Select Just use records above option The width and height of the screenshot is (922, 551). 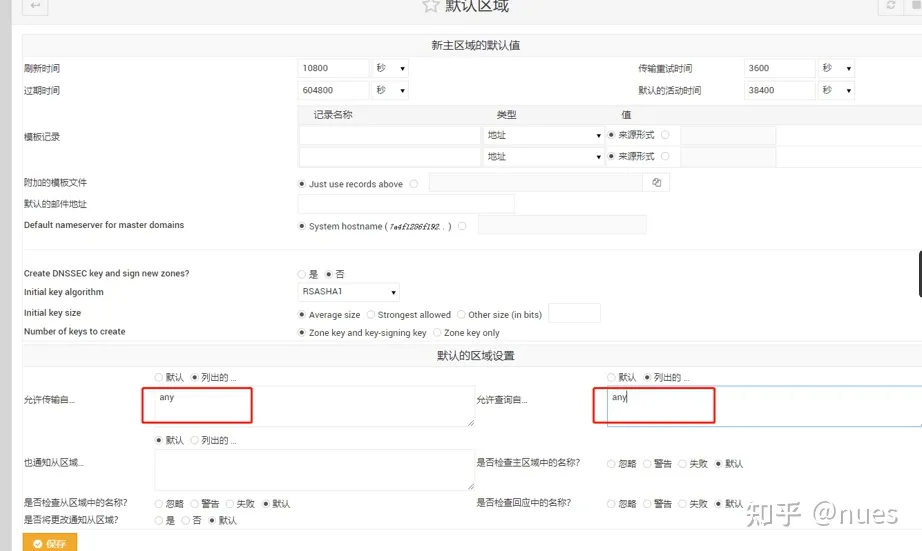coord(302,184)
